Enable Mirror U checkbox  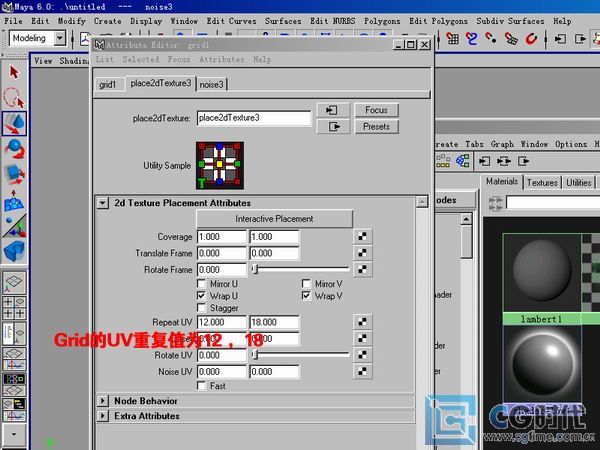201,284
